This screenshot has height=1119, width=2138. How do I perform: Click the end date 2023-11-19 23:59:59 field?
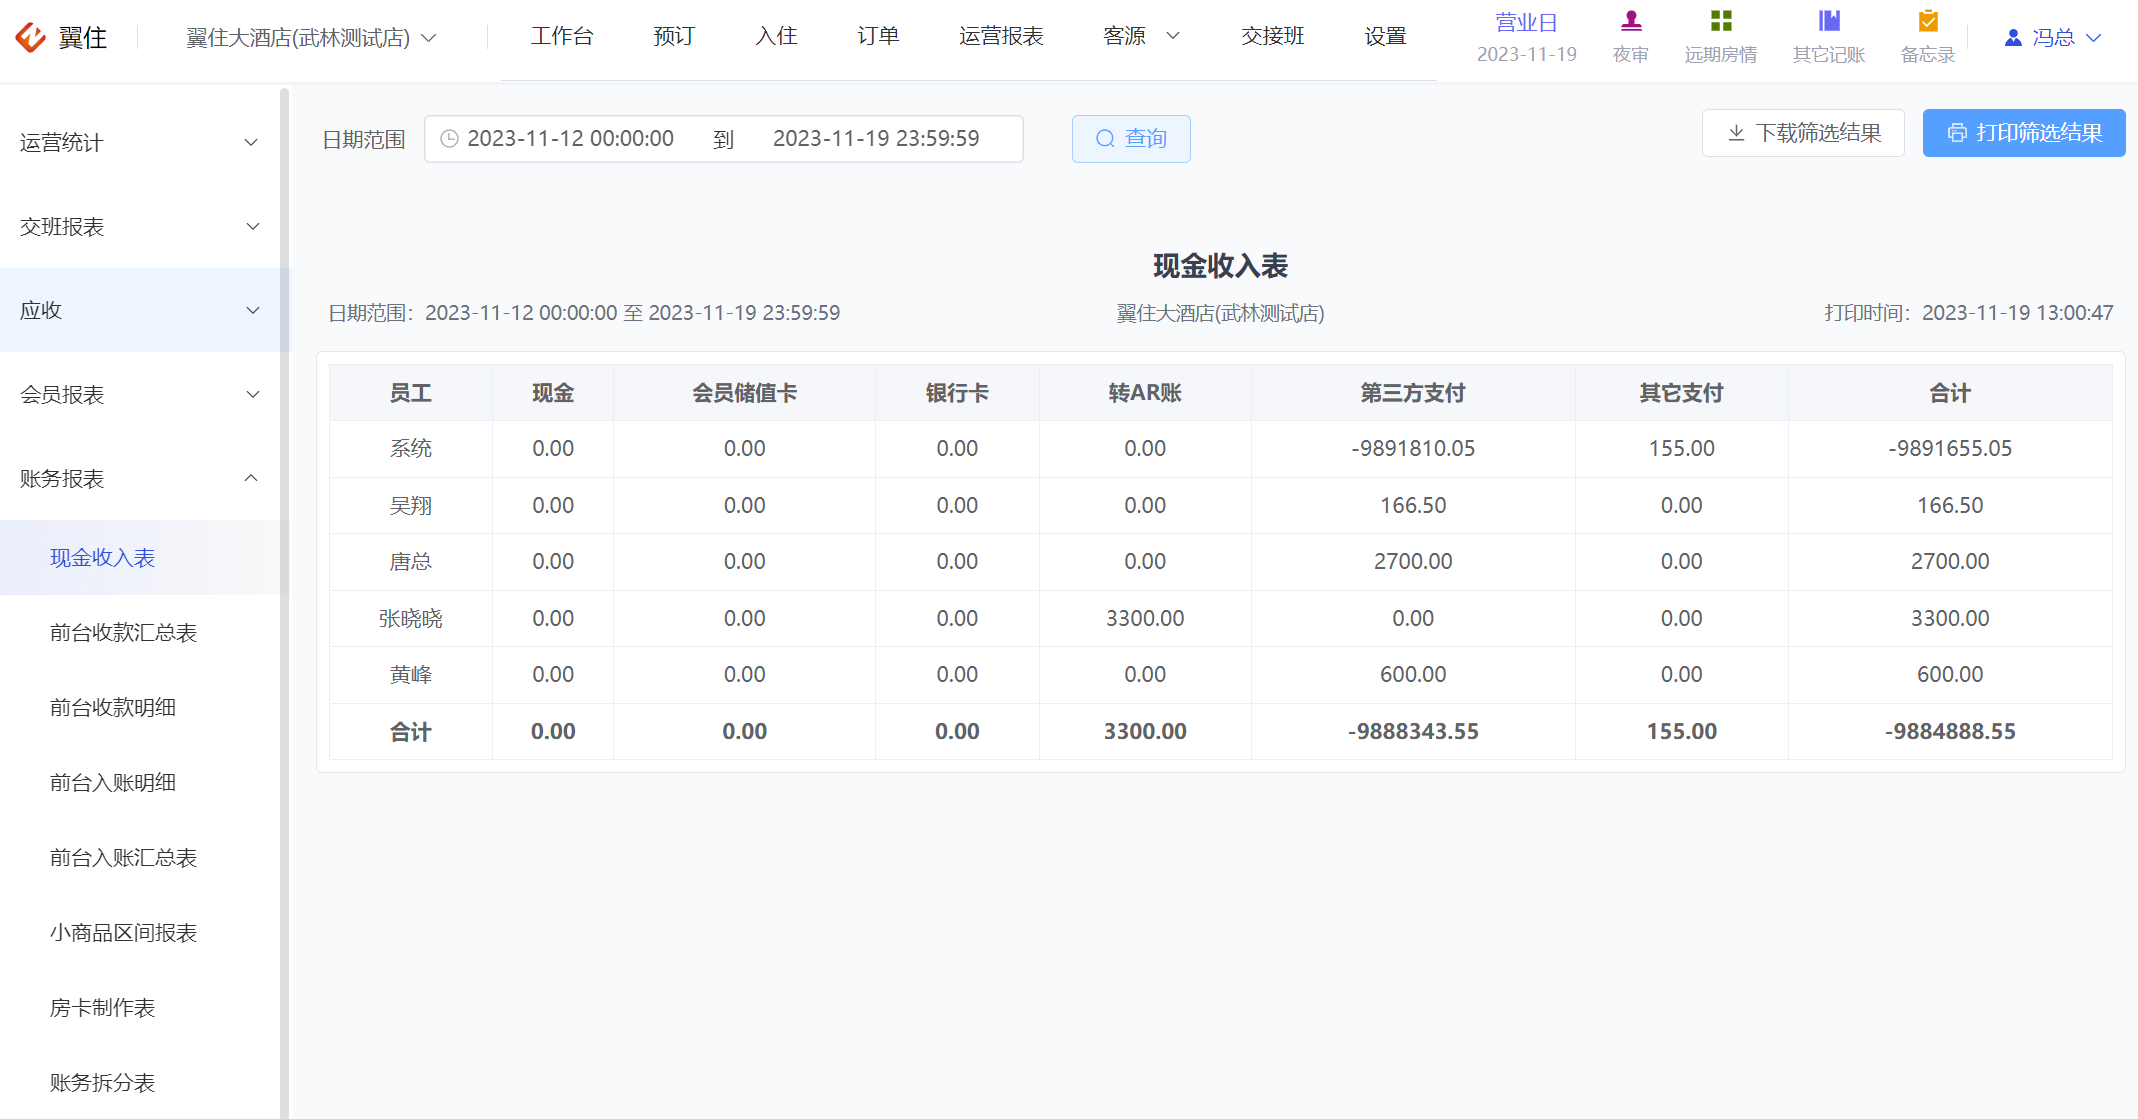point(876,139)
